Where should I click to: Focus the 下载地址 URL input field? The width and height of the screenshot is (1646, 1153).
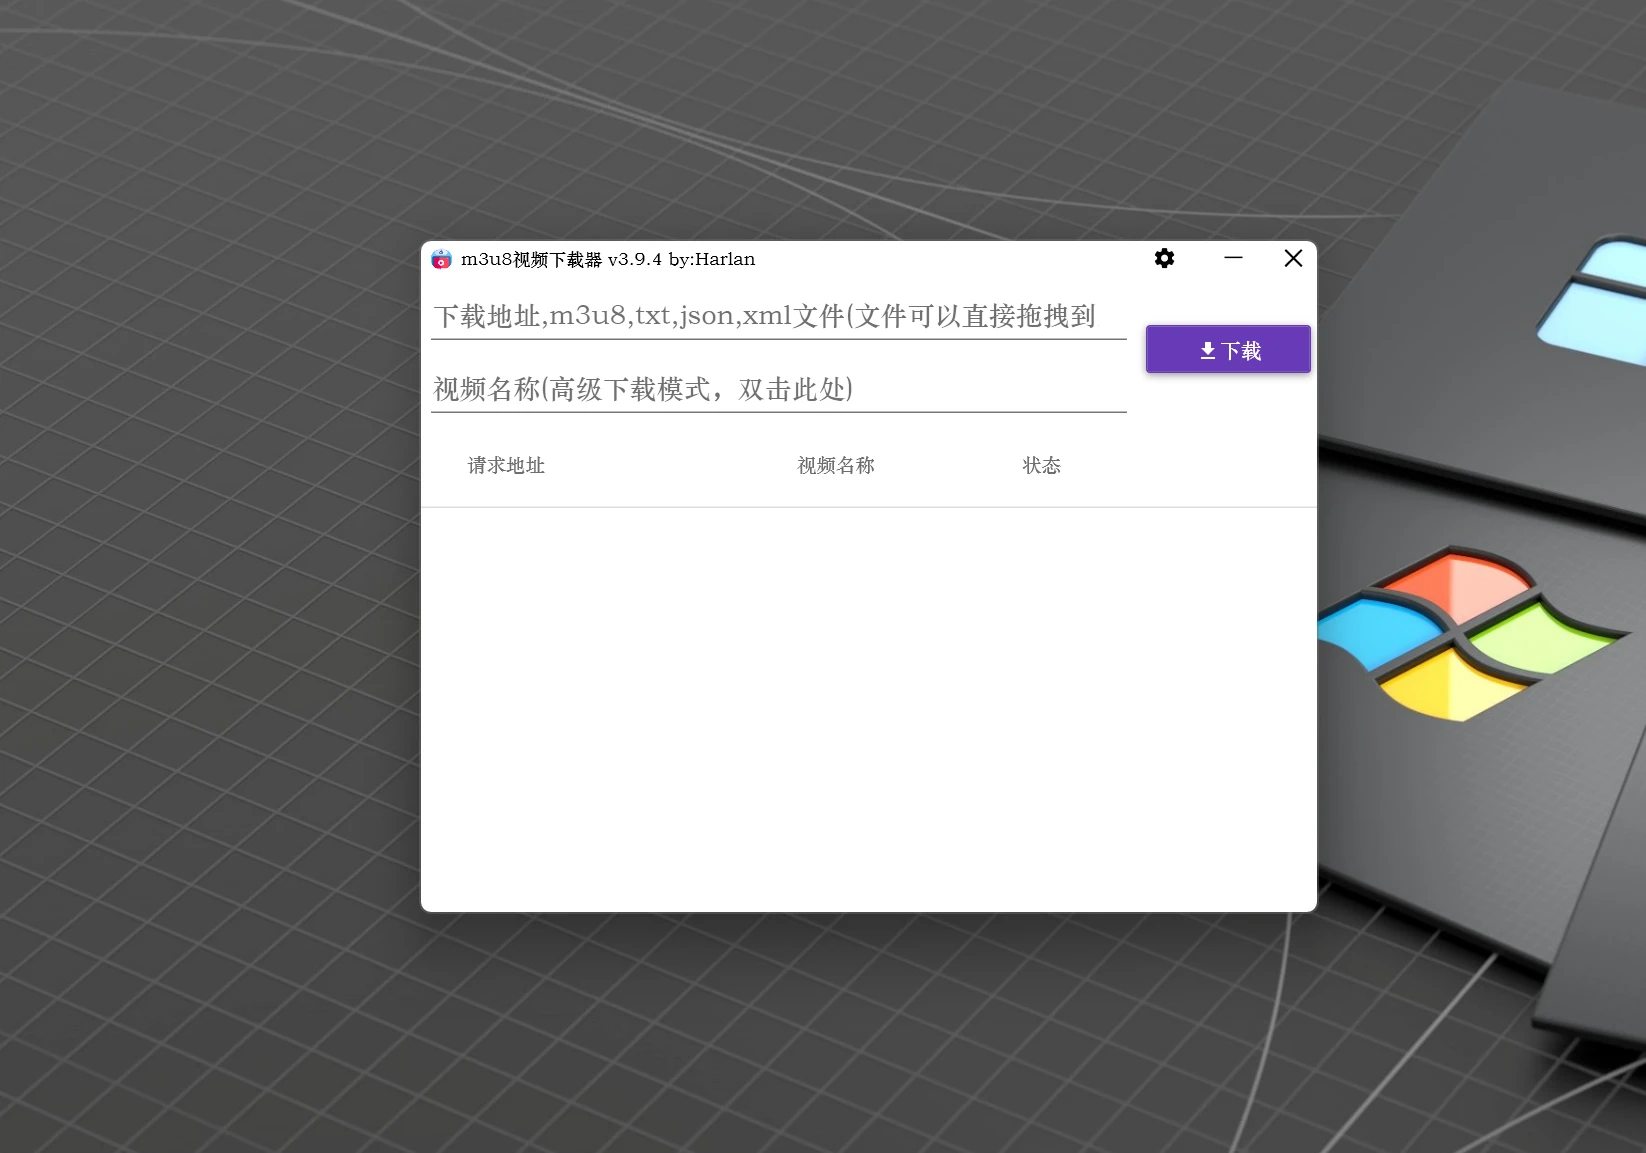click(x=778, y=316)
